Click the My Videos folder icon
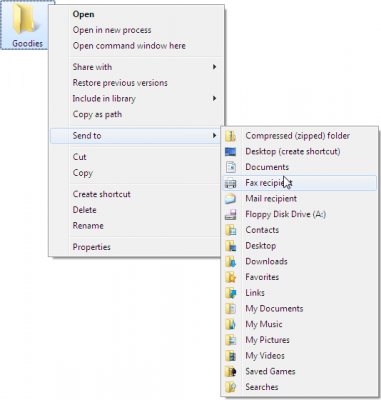The width and height of the screenshot is (381, 400). (230, 356)
